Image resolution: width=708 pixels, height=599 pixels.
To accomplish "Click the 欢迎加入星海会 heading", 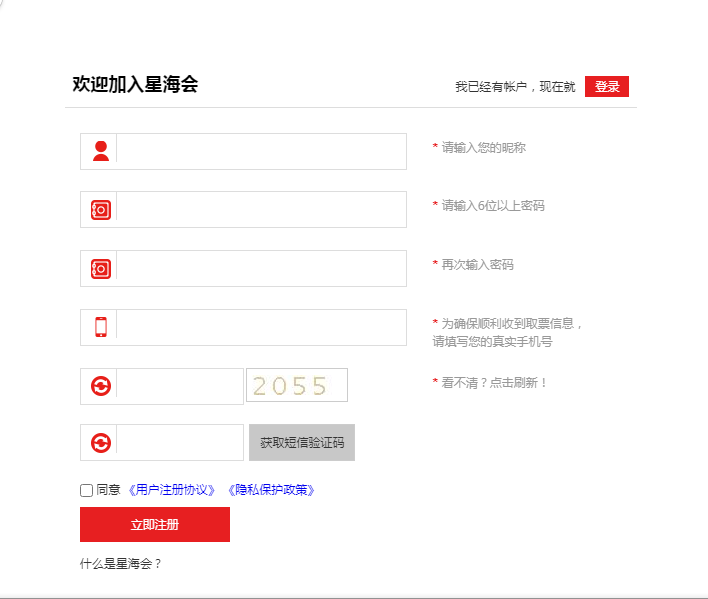I will click(x=135, y=84).
